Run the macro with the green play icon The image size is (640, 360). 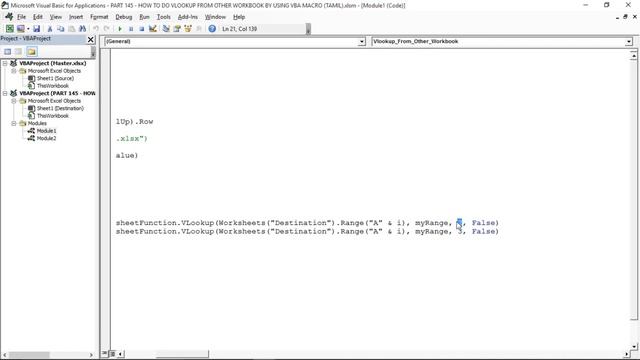coord(120,29)
